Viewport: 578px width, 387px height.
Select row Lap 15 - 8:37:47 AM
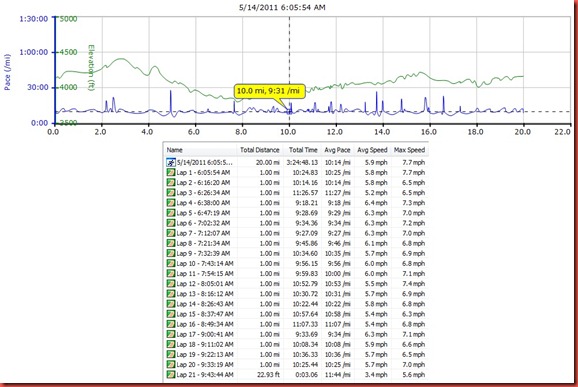pyautogui.click(x=296, y=314)
